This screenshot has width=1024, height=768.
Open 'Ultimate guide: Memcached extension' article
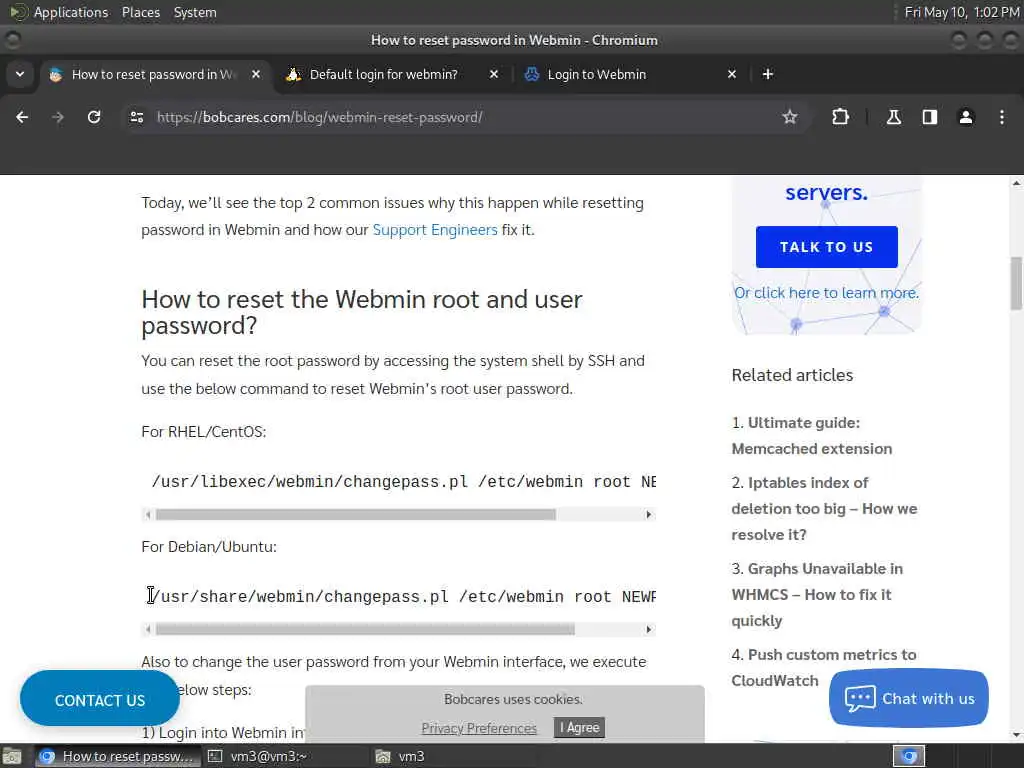[x=812, y=436]
